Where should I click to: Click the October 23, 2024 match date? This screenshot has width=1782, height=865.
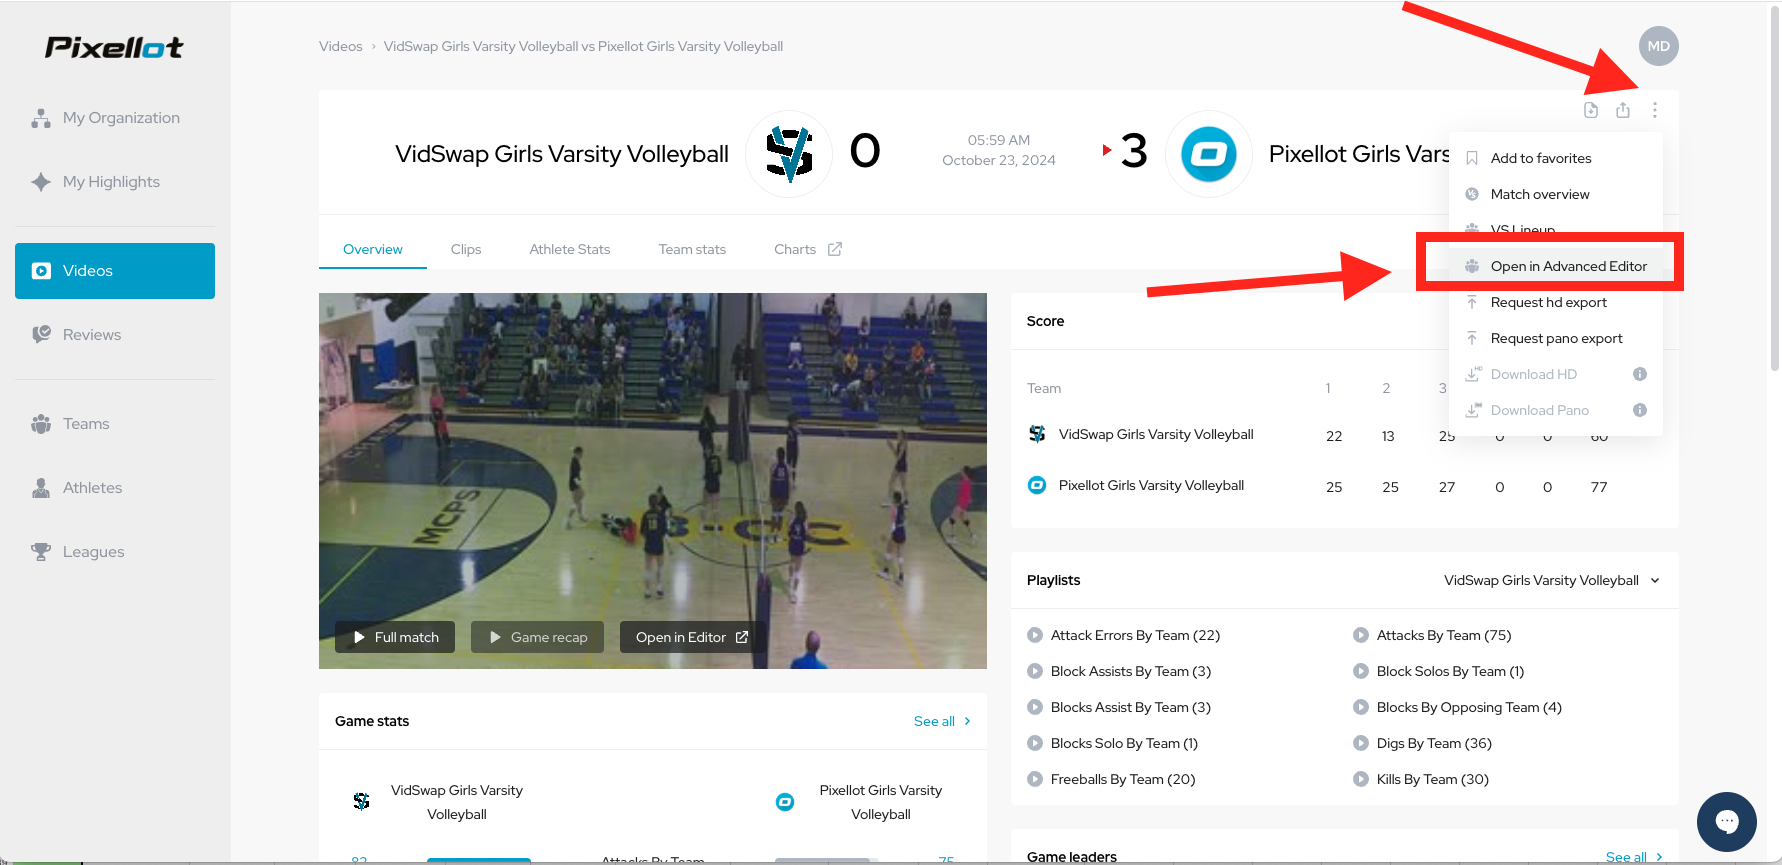pos(999,160)
